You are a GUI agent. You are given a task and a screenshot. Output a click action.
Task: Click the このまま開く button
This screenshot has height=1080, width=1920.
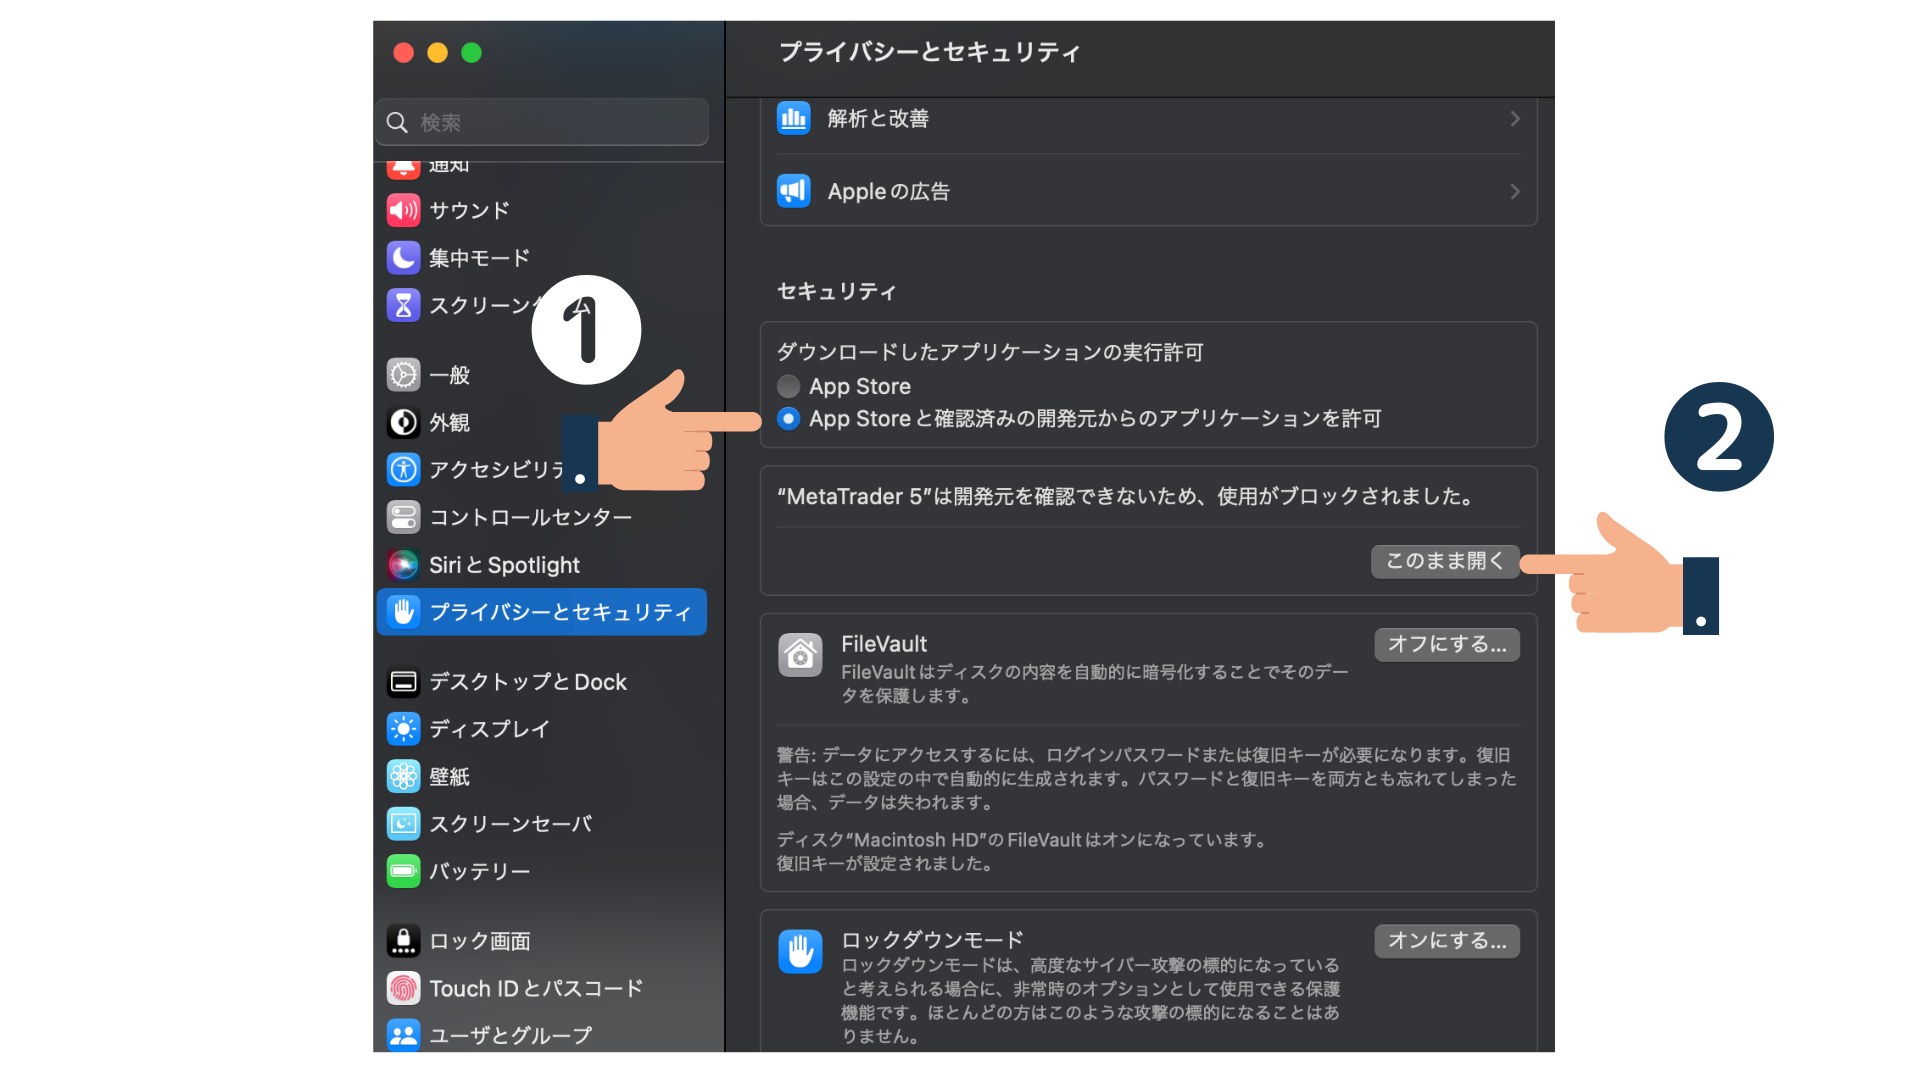(x=1445, y=561)
